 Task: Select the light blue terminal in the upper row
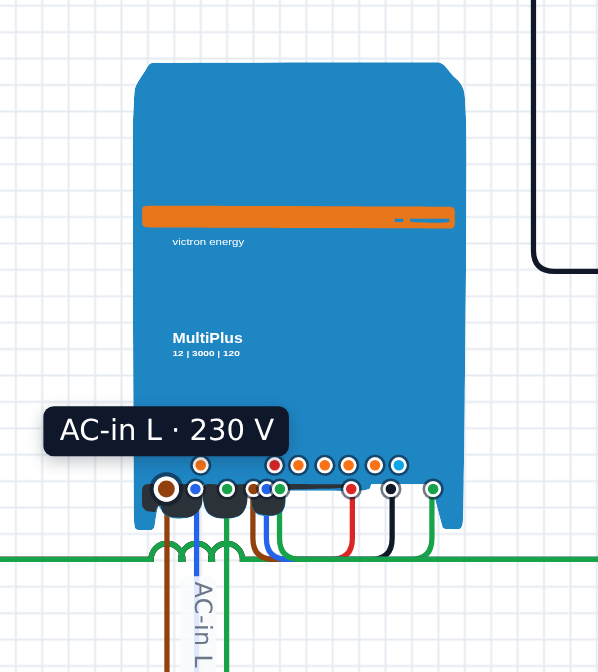coord(399,465)
